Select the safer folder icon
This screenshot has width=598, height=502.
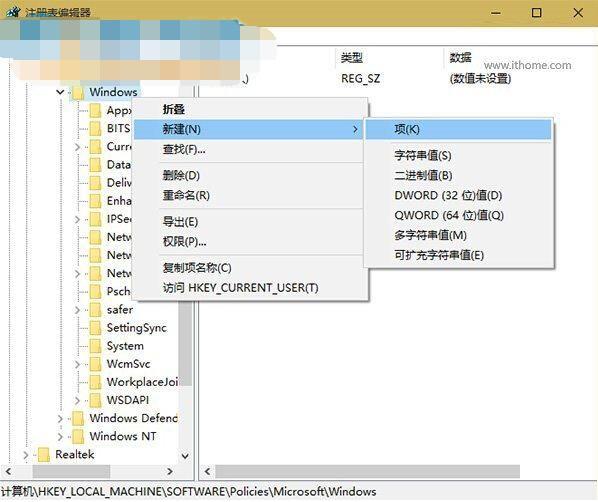coord(95,310)
